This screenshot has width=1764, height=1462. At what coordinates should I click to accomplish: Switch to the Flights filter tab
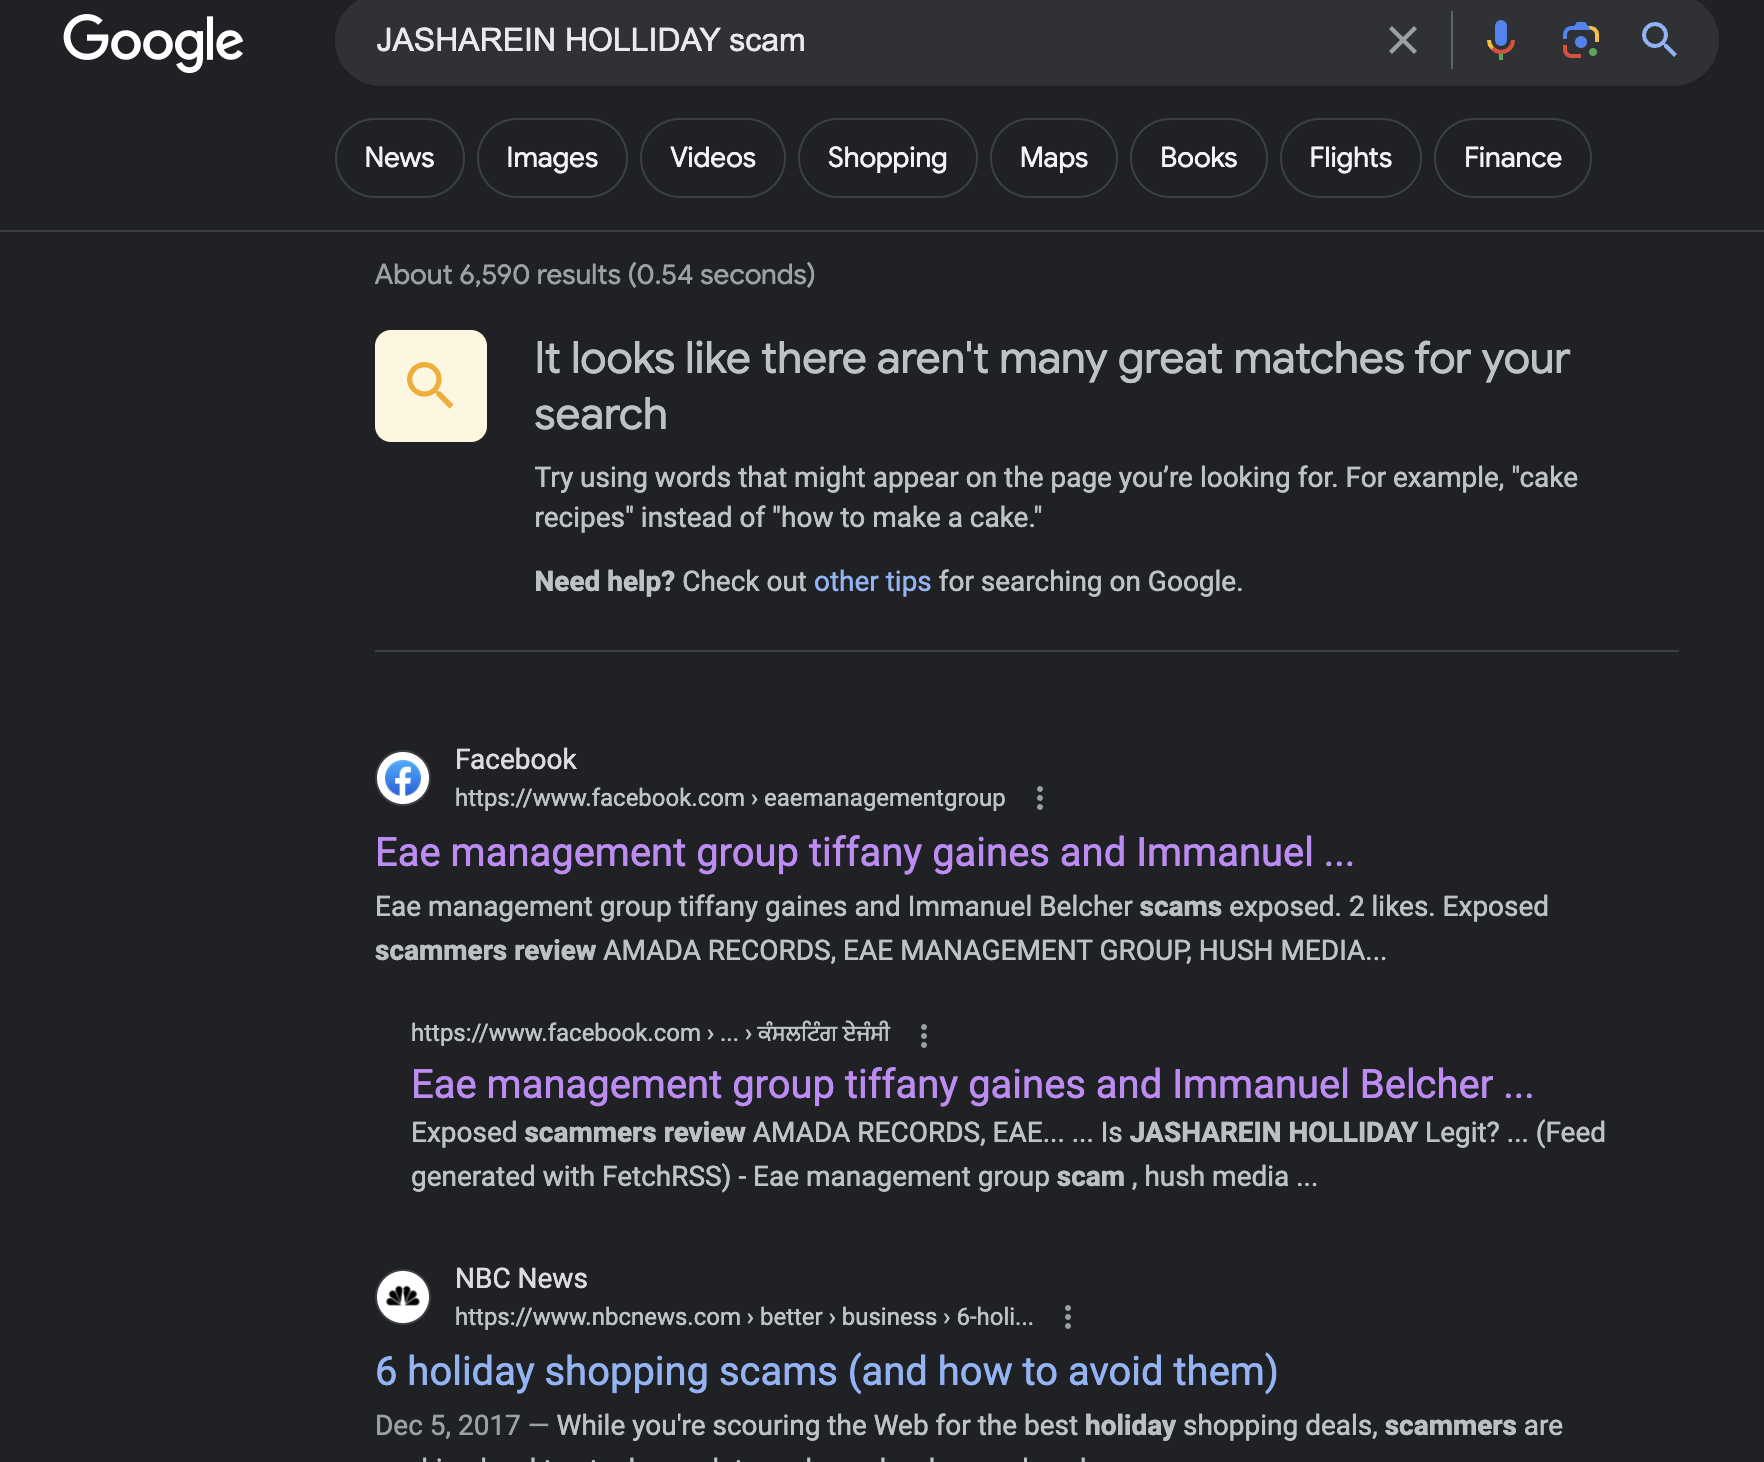1350,158
